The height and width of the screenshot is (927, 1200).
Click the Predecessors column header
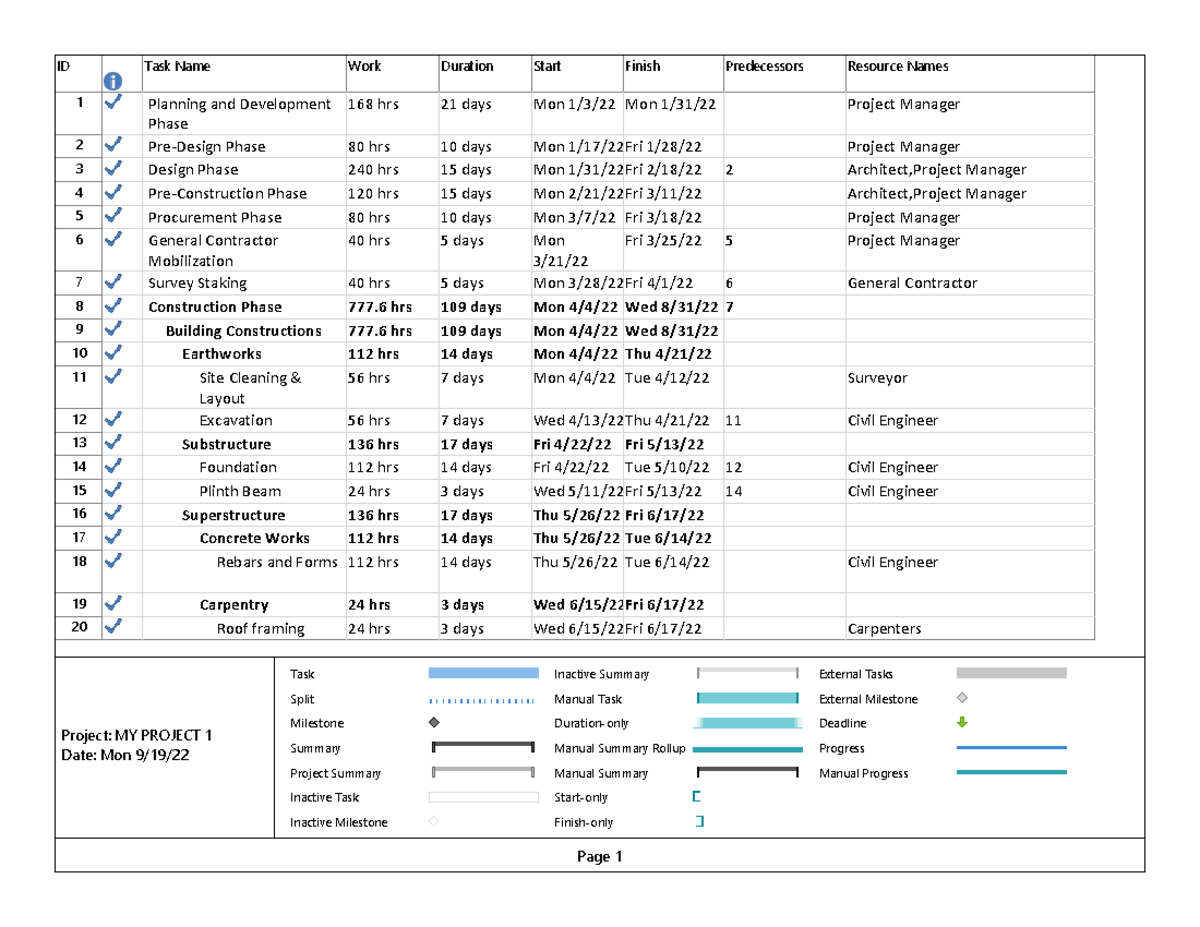(x=764, y=66)
